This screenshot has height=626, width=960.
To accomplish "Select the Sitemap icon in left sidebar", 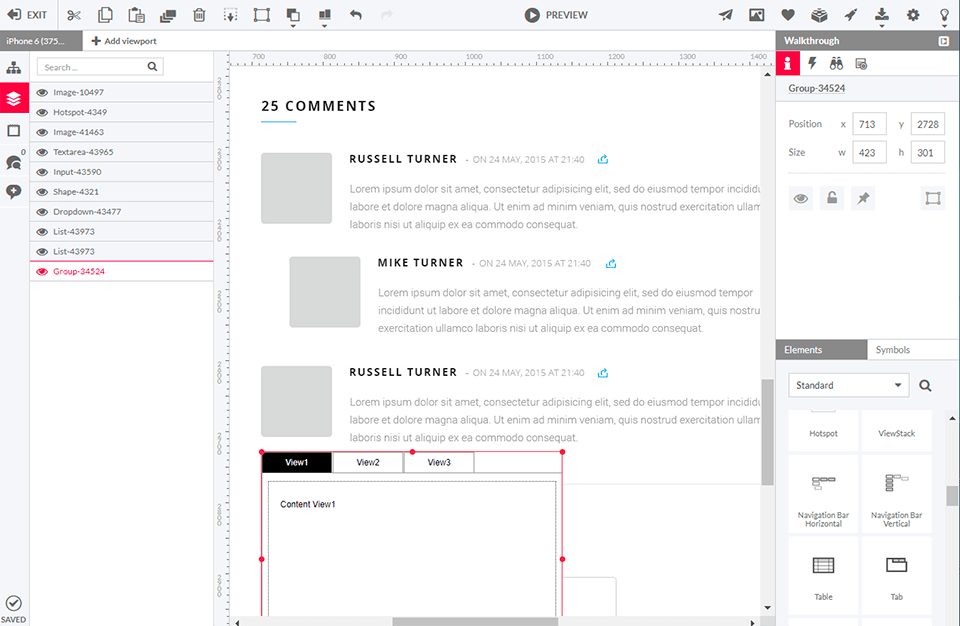I will 14,67.
